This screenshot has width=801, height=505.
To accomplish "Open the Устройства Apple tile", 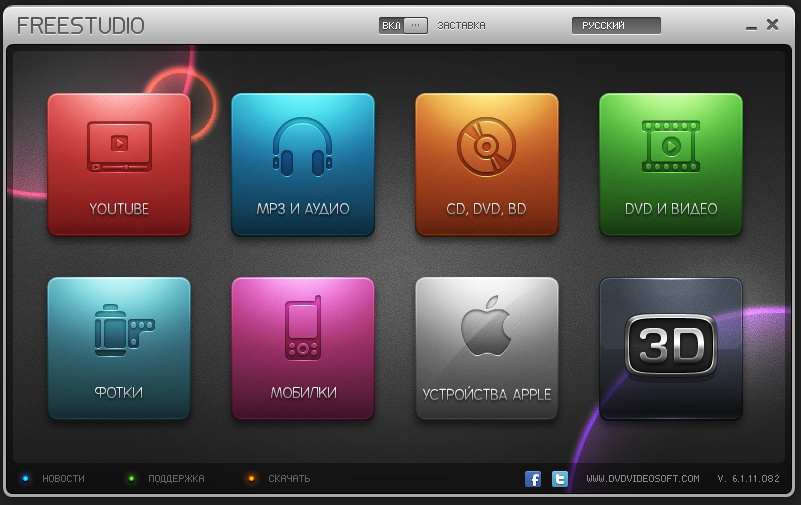I will [x=487, y=348].
